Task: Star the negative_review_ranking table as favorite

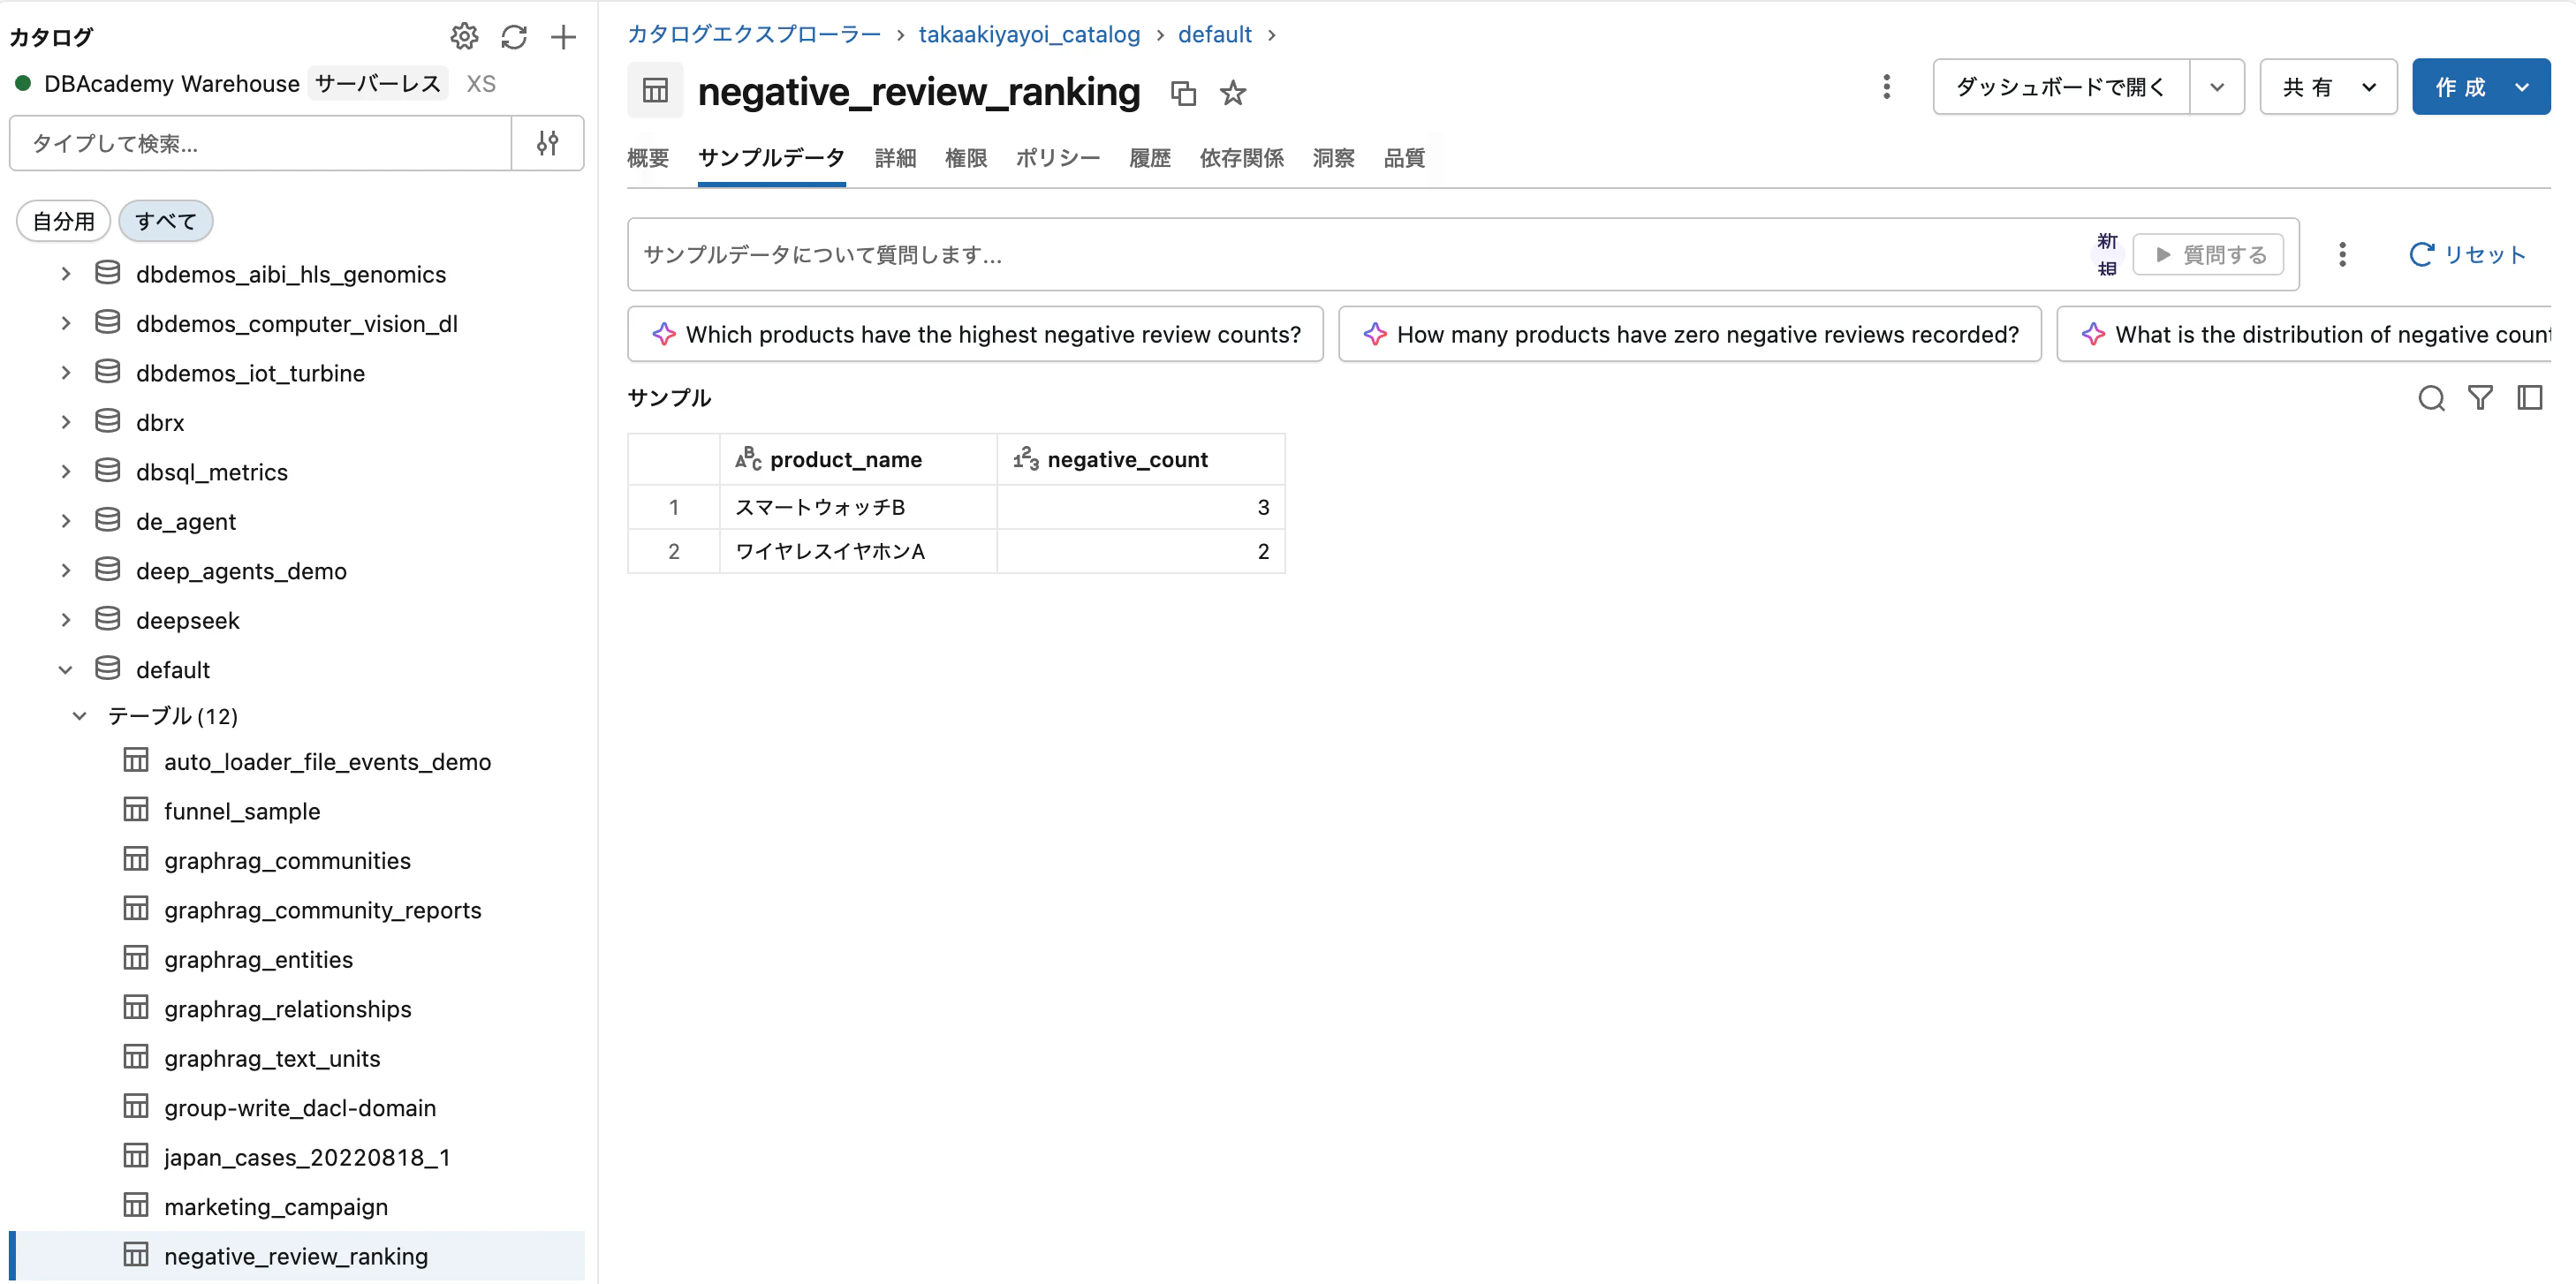Action: pyautogui.click(x=1232, y=92)
